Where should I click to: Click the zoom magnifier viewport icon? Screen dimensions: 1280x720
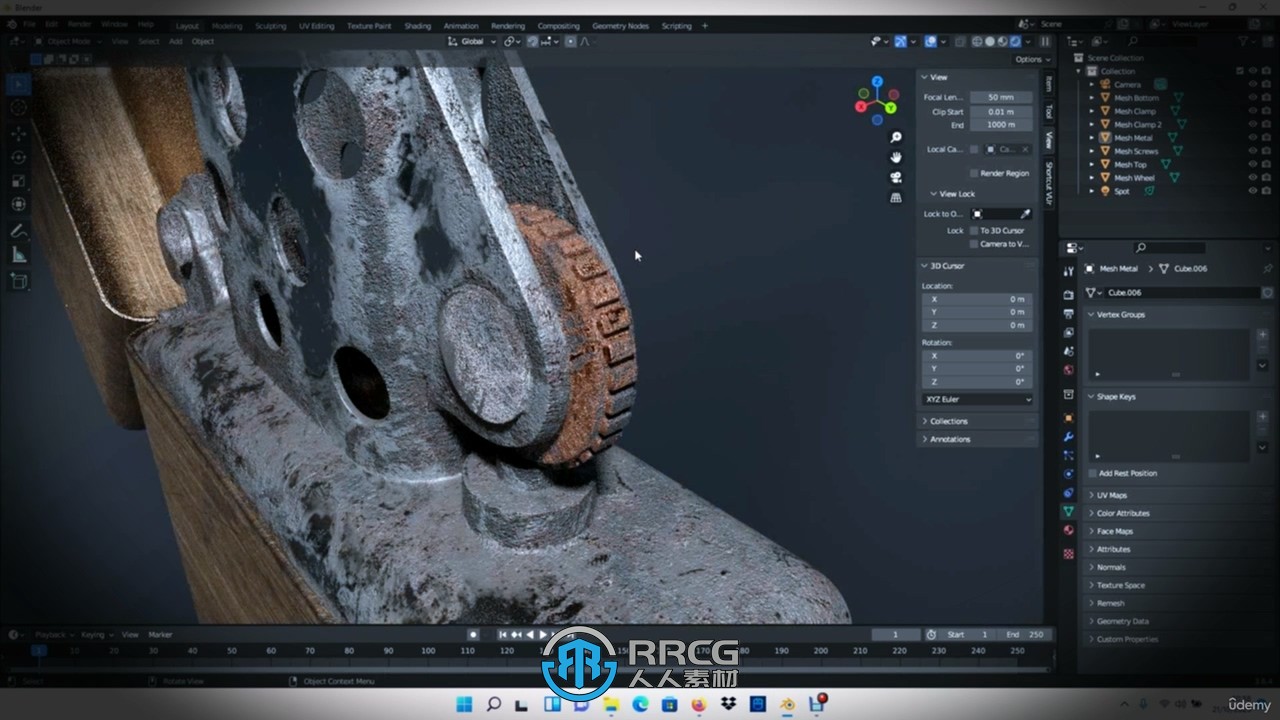896,137
